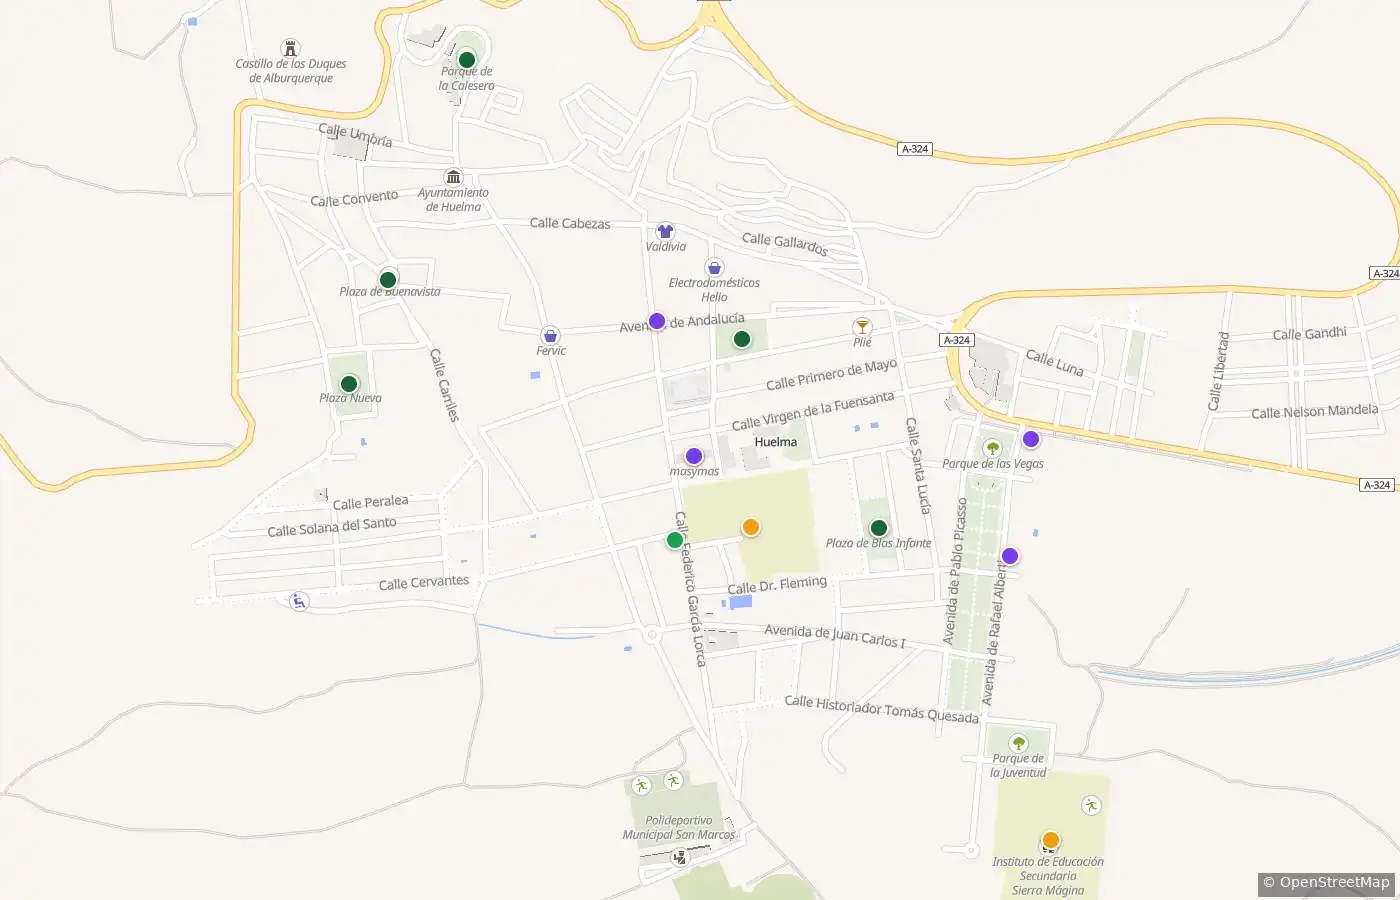Click the Calle Umbría street label
Image resolution: width=1400 pixels, height=900 pixels.
[355, 135]
